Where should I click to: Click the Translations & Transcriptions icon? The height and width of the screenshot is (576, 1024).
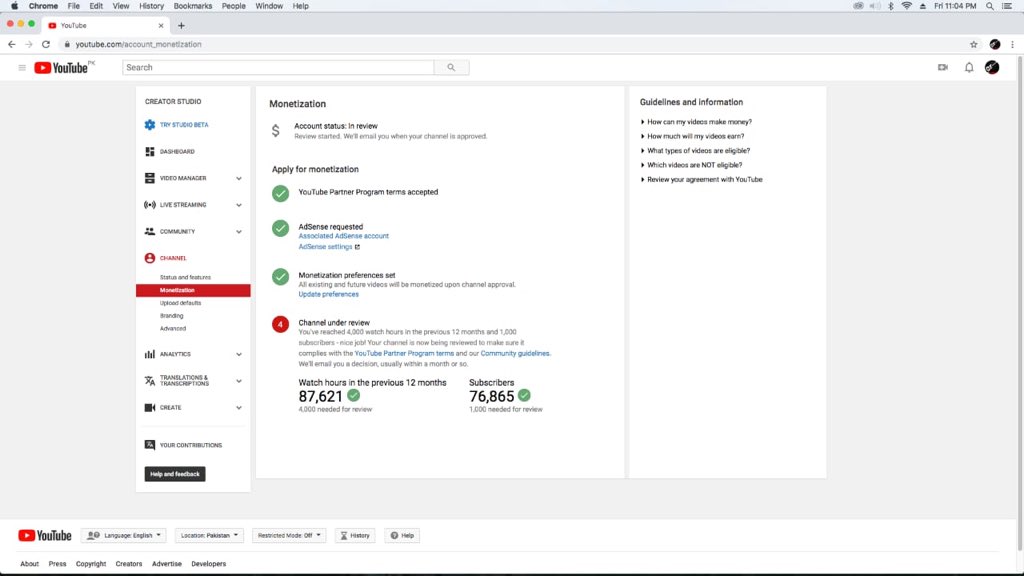[150, 381]
